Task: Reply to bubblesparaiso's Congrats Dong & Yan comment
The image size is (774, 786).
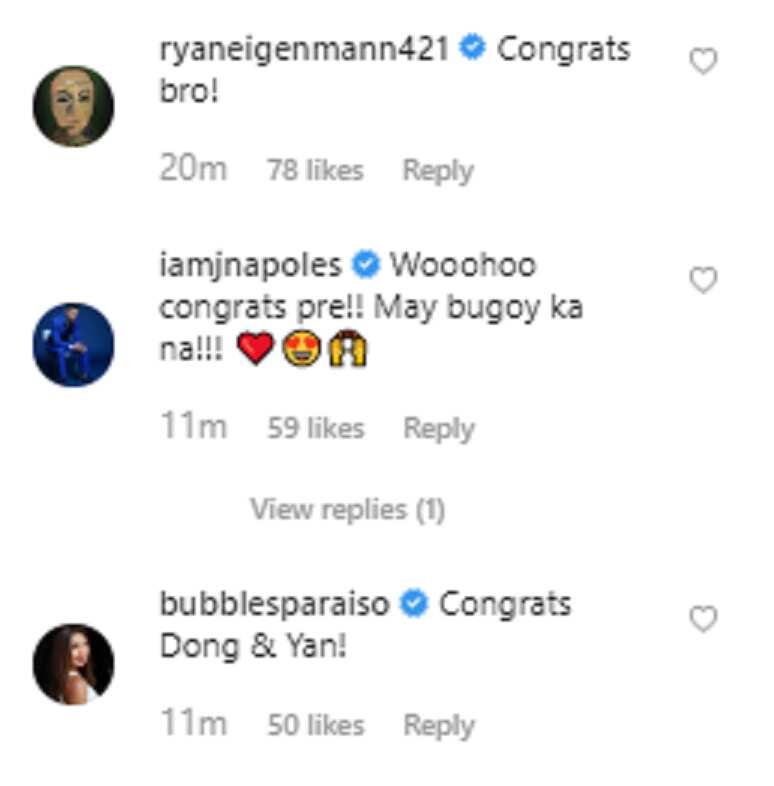Action: pyautogui.click(x=439, y=726)
